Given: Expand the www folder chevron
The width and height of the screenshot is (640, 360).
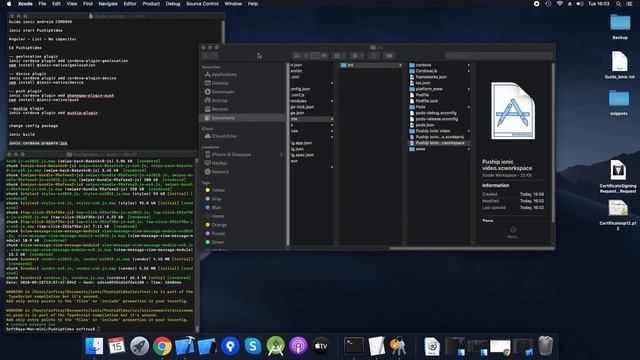Looking at the screenshot, I should pos(469,149).
